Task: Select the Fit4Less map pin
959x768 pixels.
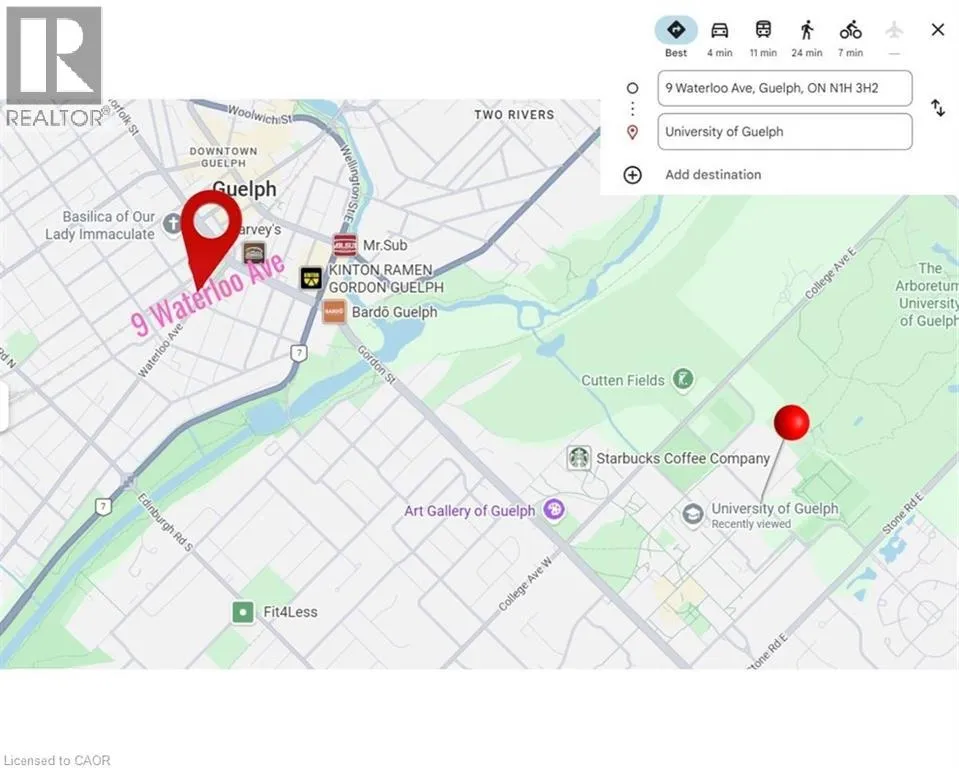Action: [242, 612]
